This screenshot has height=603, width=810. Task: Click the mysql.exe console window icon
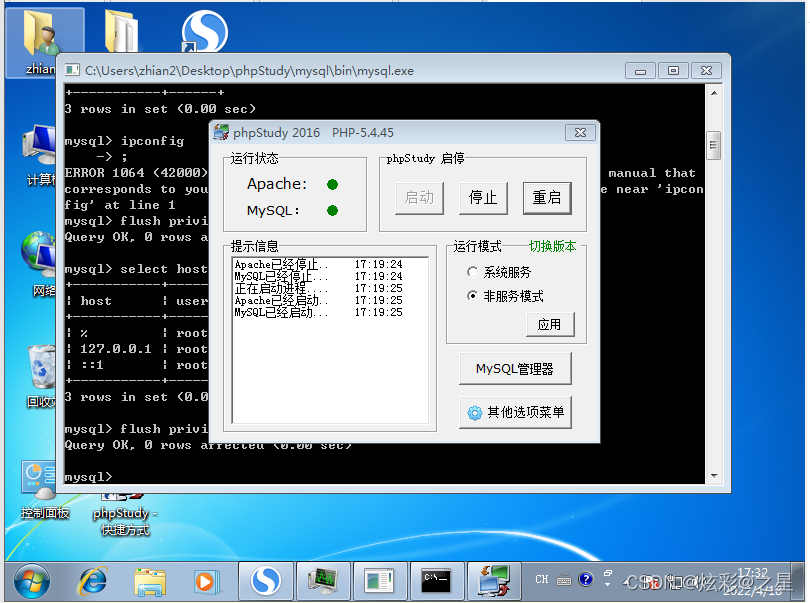[x=72, y=70]
